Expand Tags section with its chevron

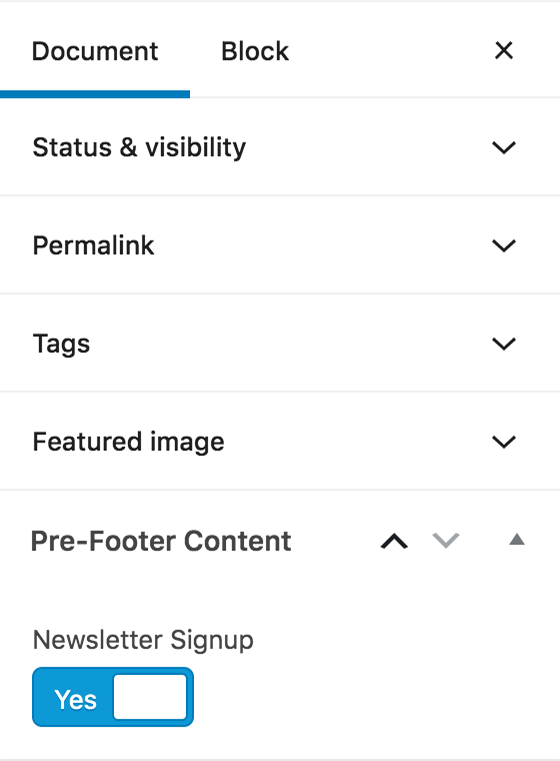tap(504, 344)
